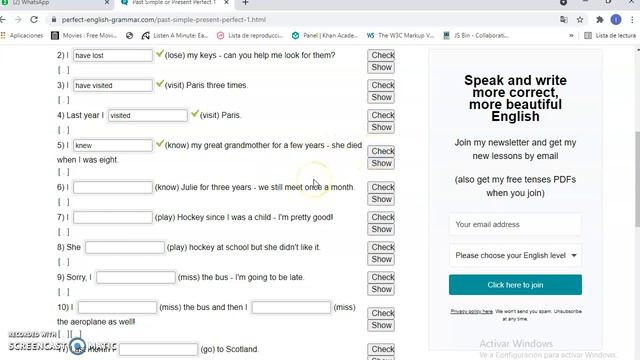Open the 'Privacy policy here' link

(x=471, y=311)
